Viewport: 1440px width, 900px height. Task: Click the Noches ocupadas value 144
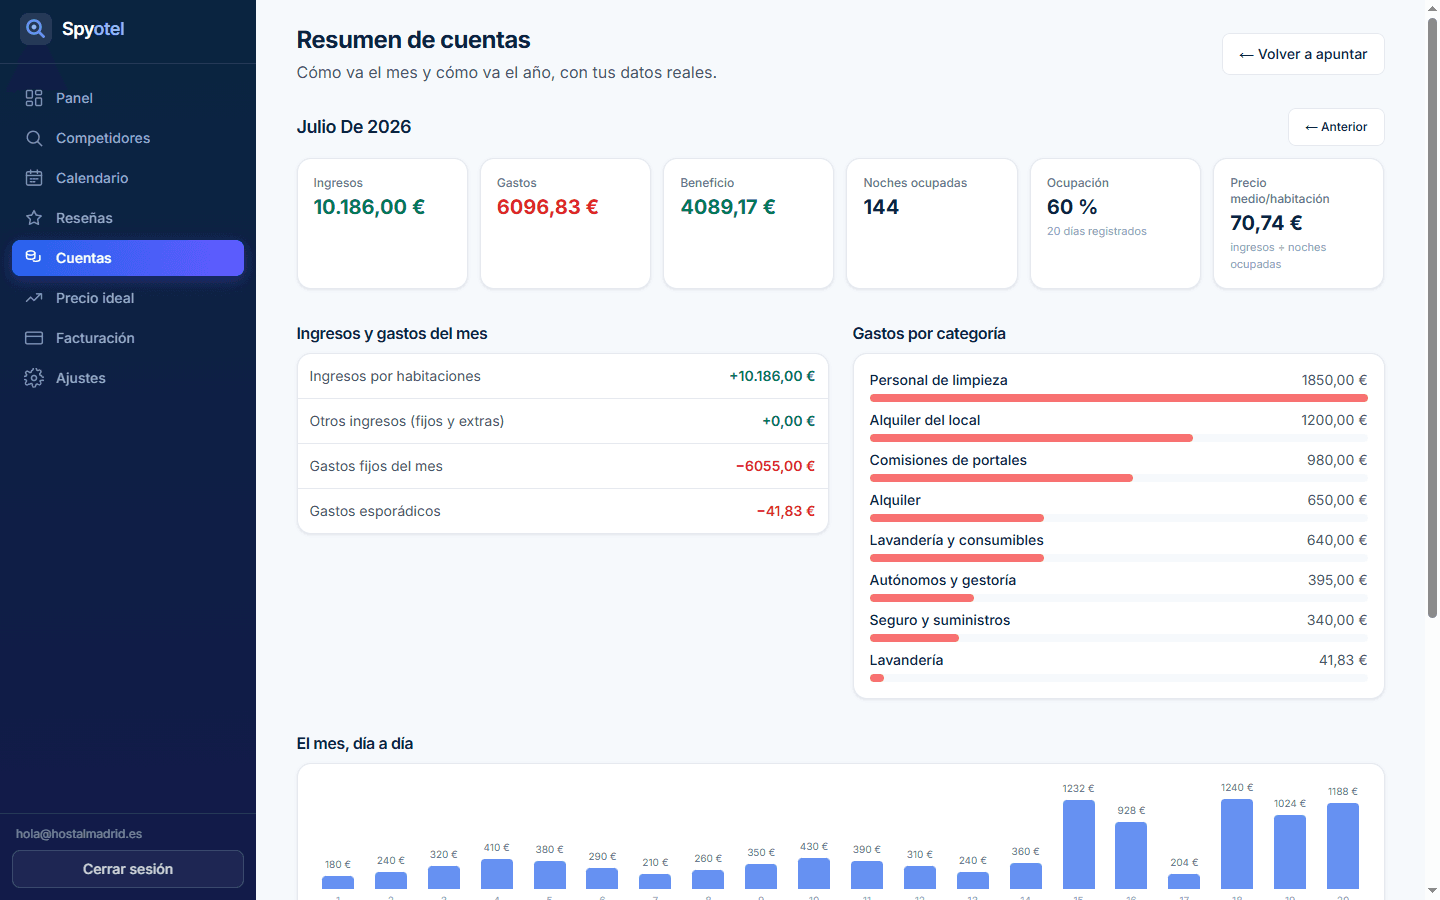[x=881, y=207]
